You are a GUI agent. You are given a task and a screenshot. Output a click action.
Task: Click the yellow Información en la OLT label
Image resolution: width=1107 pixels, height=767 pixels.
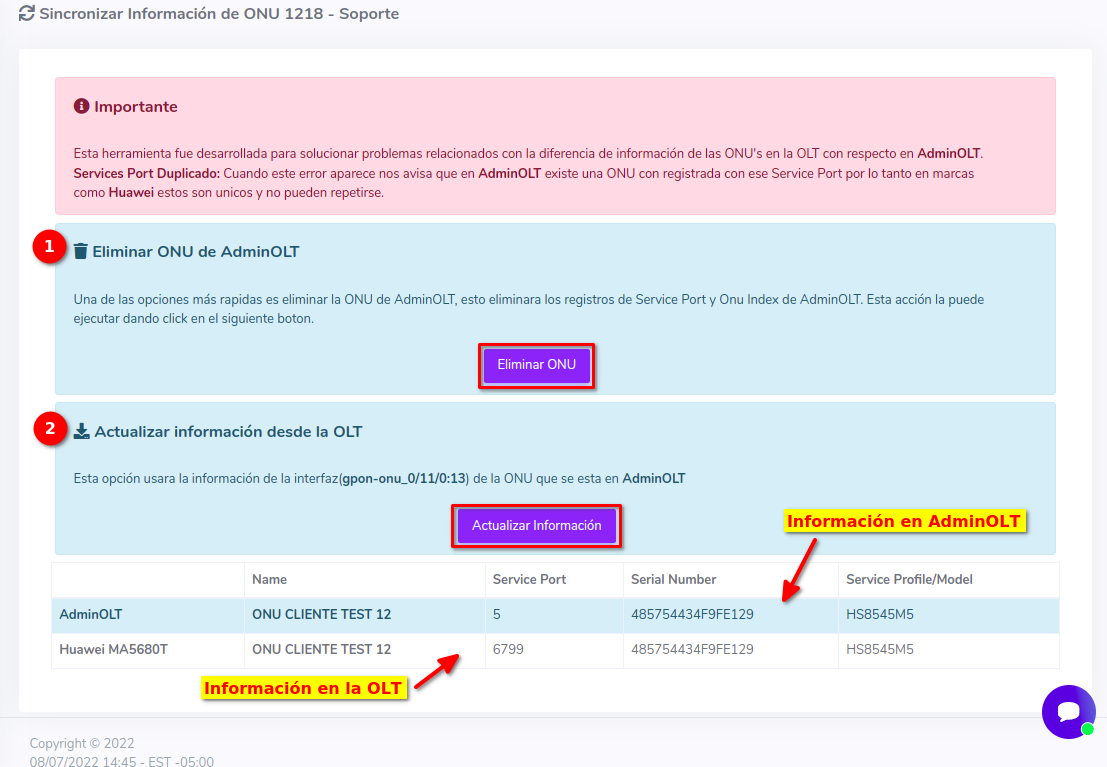(x=303, y=688)
